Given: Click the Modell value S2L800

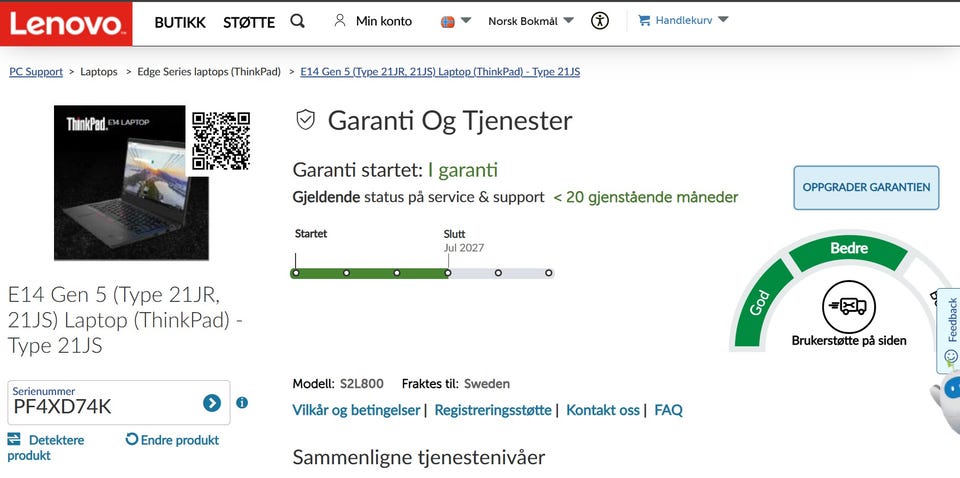Looking at the screenshot, I should [362, 384].
